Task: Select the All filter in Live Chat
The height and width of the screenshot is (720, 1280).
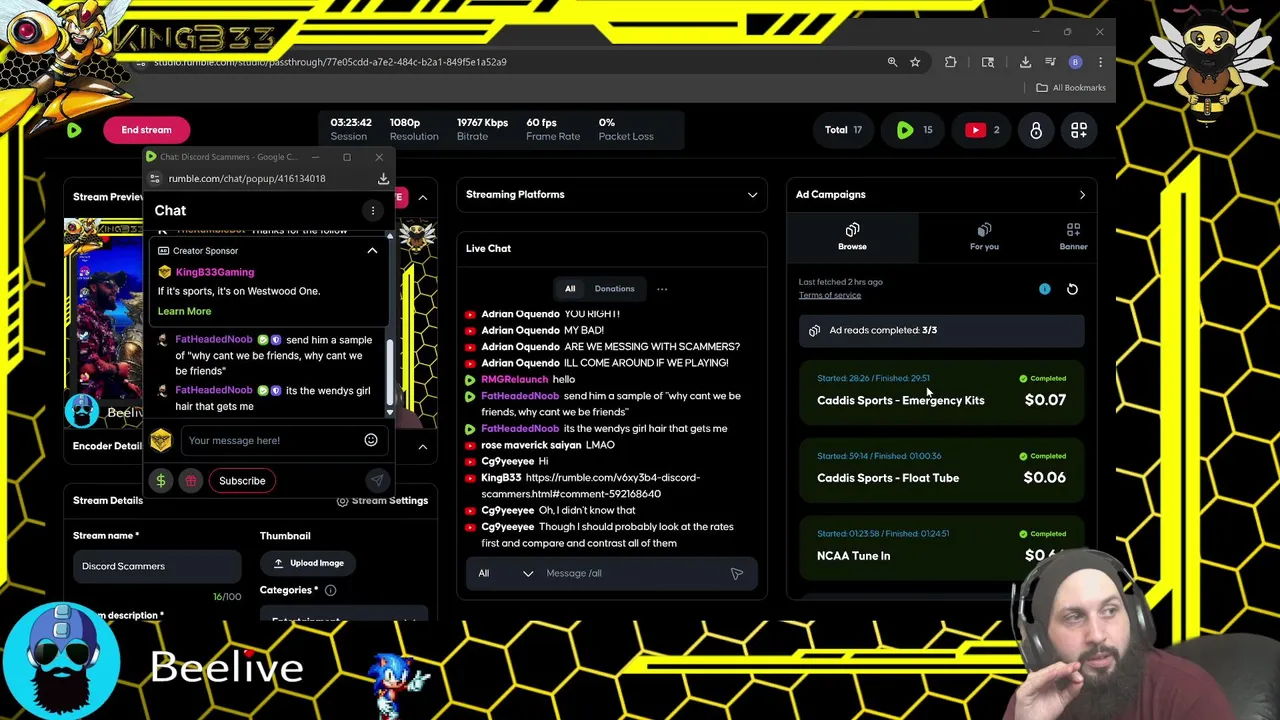Action: pyautogui.click(x=570, y=289)
